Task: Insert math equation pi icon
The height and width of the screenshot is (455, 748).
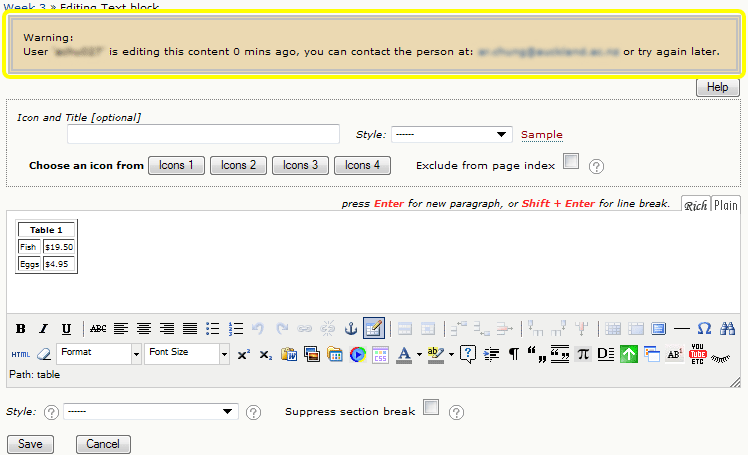Action: point(583,354)
